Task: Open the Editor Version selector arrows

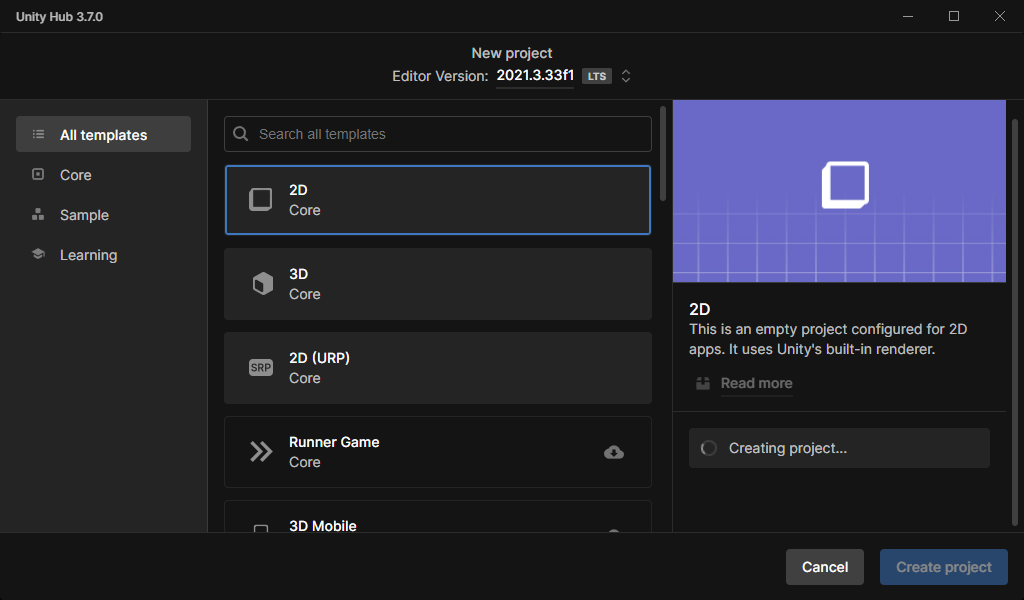Action: [x=626, y=76]
